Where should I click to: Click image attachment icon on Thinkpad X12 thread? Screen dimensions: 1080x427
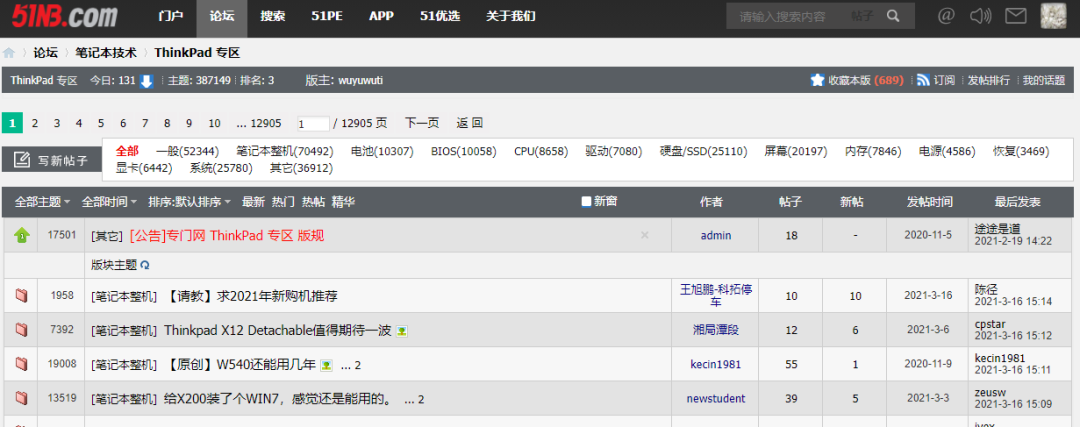point(402,331)
